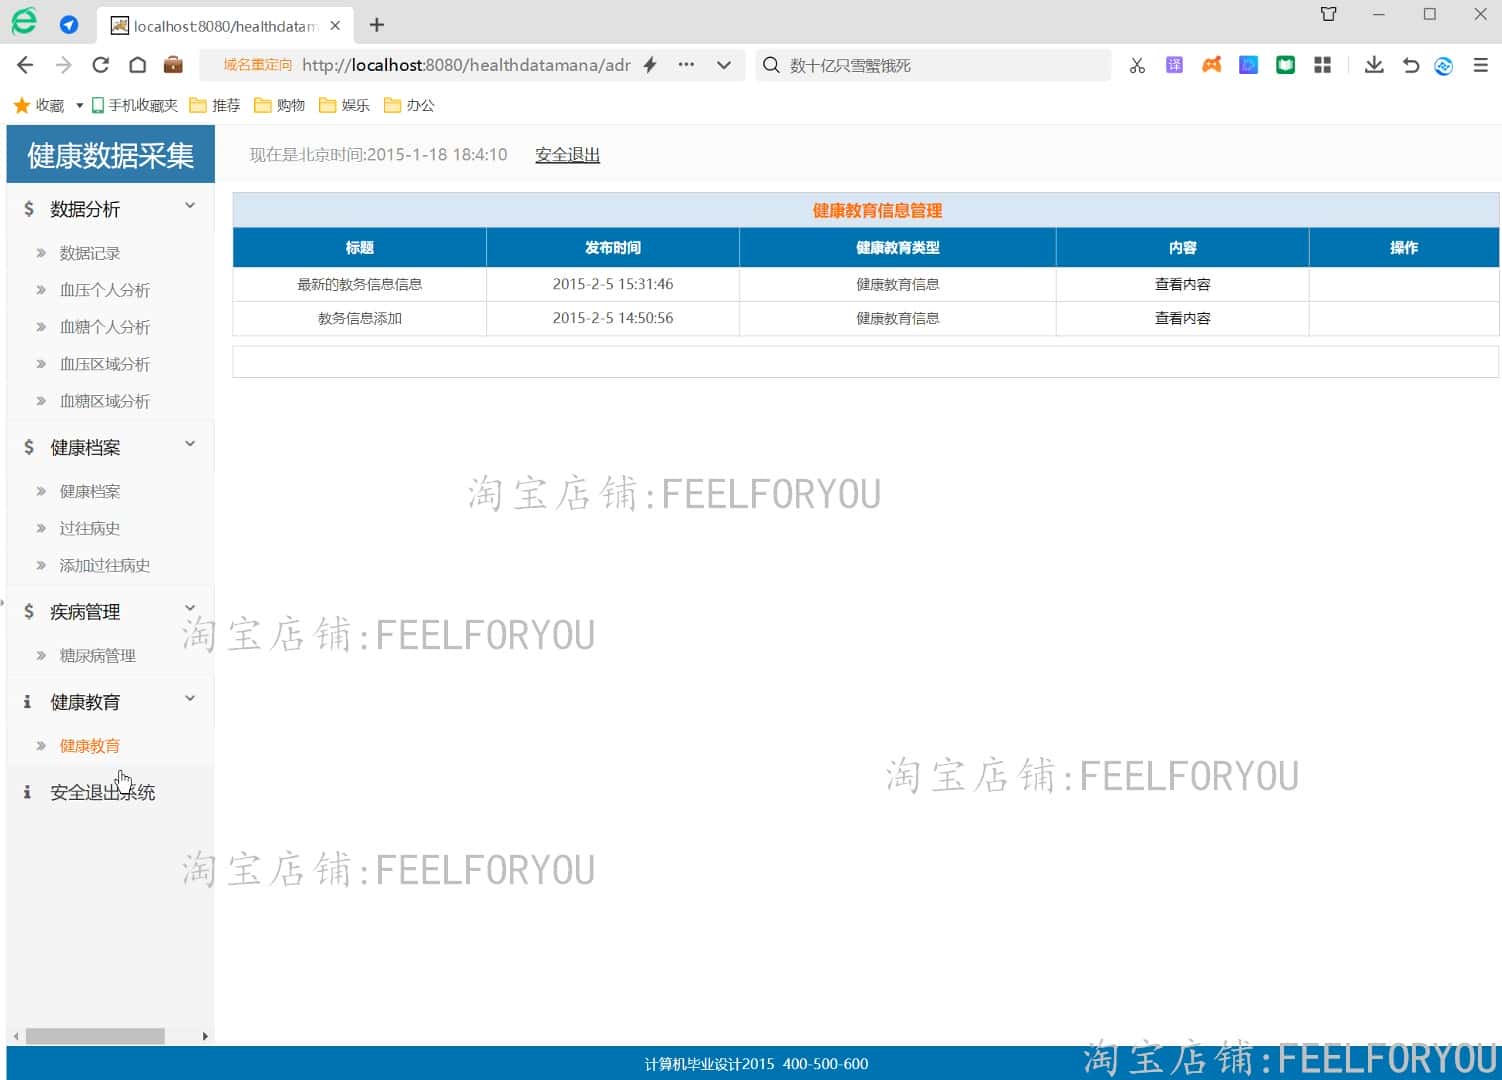
Task: Click the 健康数据采集 site title
Action: [111, 155]
